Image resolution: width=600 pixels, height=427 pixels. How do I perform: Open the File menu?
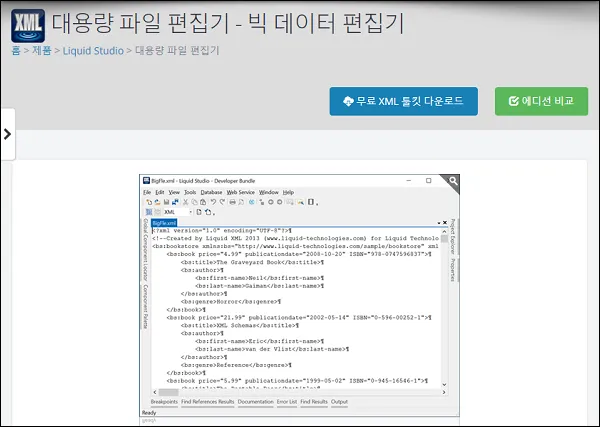tap(147, 192)
